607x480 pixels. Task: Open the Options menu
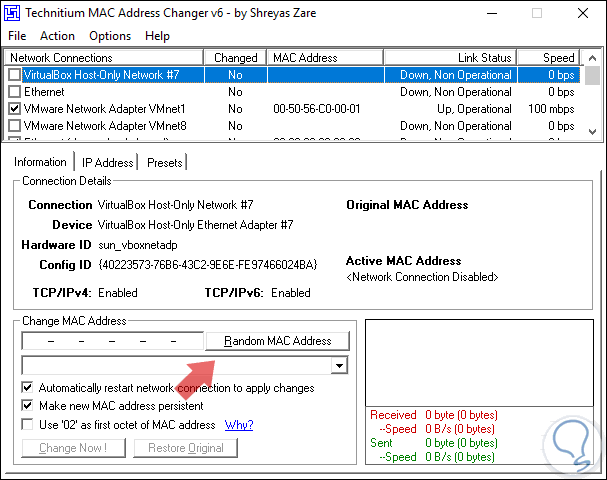point(110,36)
